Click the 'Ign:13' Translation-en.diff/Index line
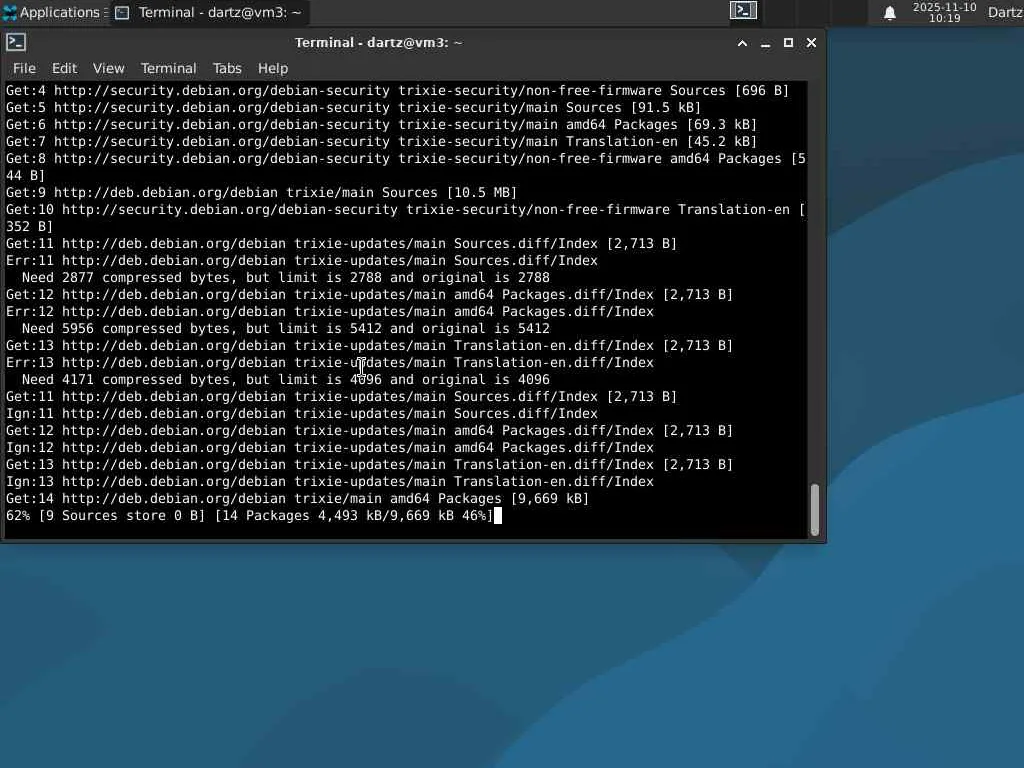 click(x=330, y=481)
